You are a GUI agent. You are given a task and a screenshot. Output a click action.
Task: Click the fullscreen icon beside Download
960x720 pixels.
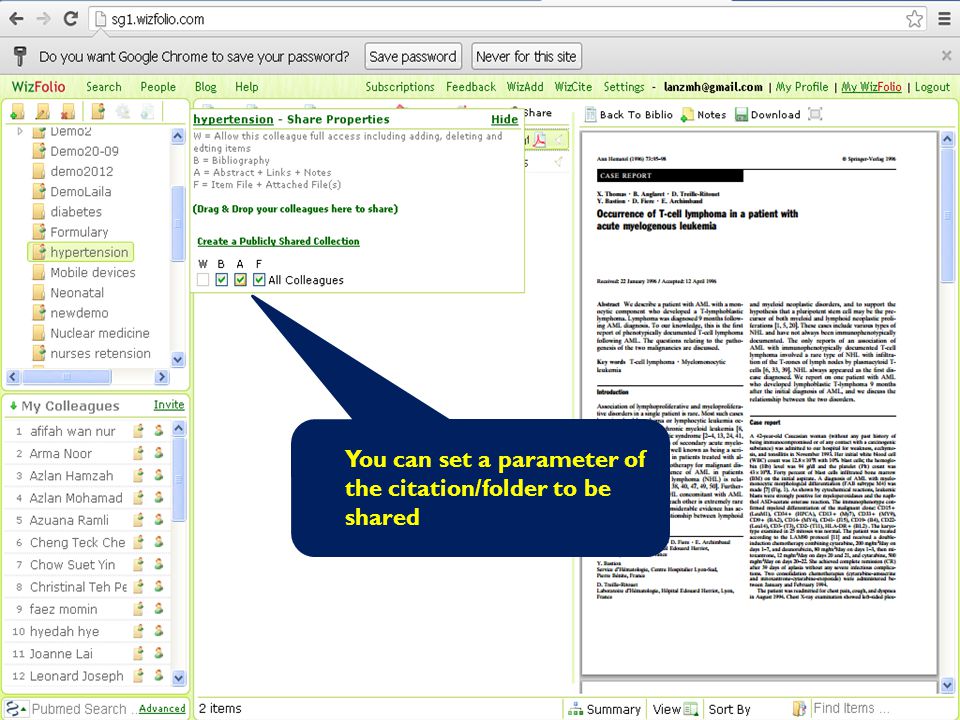815,114
